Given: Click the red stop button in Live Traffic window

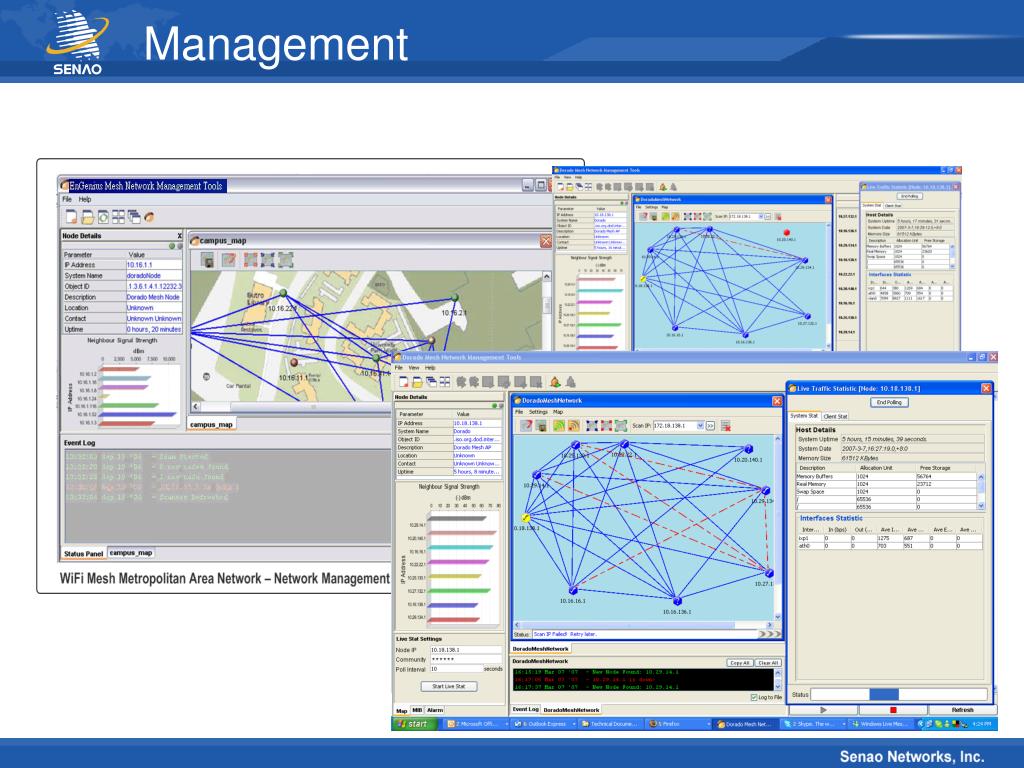Looking at the screenshot, I should tap(893, 709).
